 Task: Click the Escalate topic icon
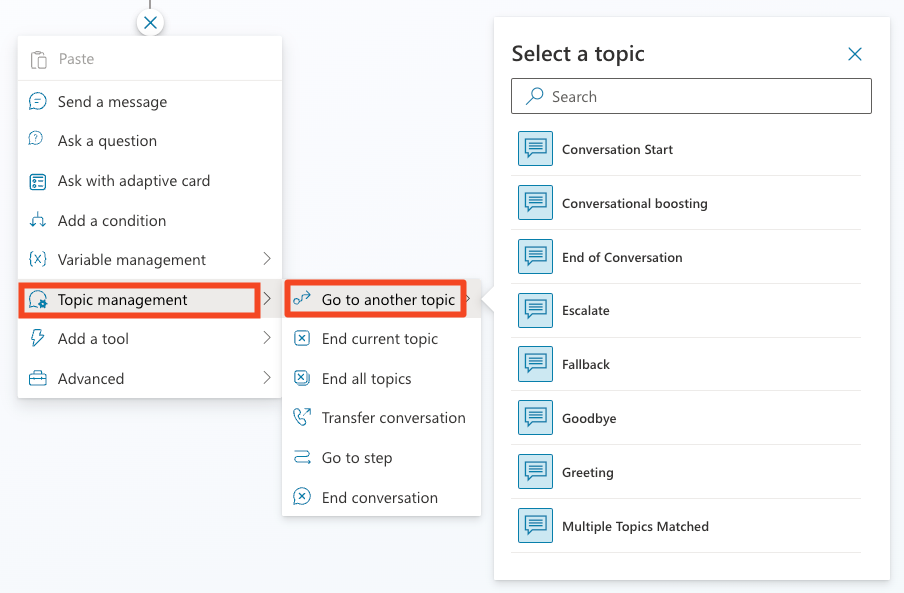pos(535,311)
